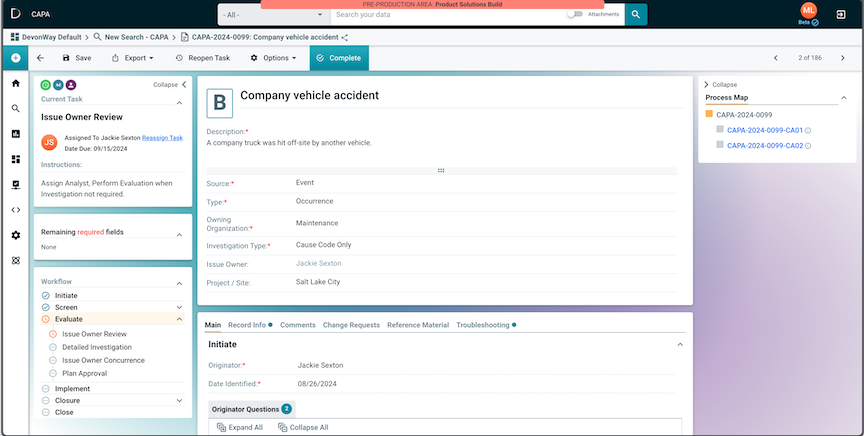Open the sidebar search icon
The height and width of the screenshot is (436, 864).
tap(15, 109)
